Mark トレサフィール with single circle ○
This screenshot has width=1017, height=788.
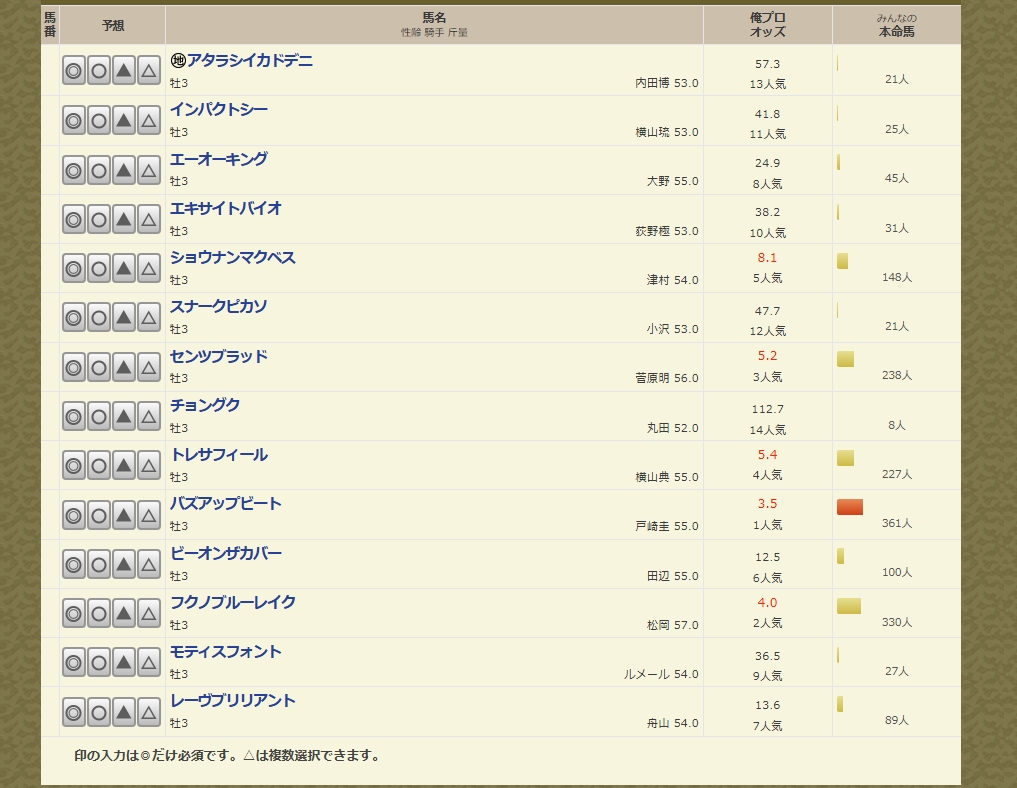(99, 466)
